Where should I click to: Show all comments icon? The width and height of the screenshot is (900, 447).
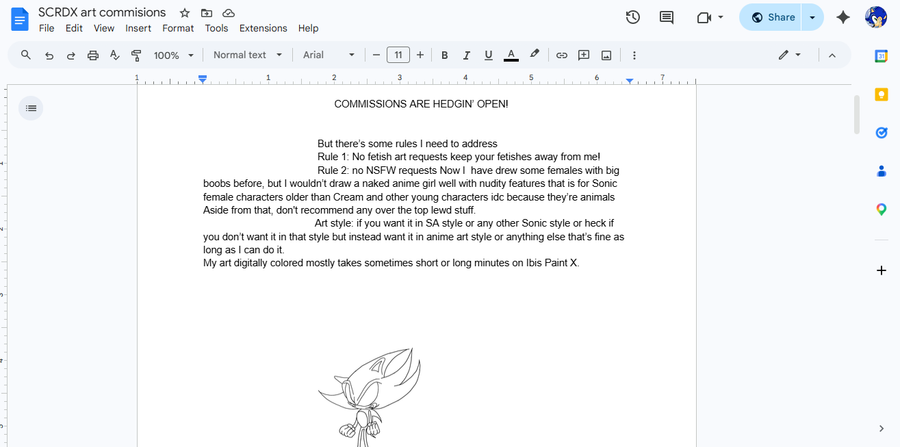(666, 18)
